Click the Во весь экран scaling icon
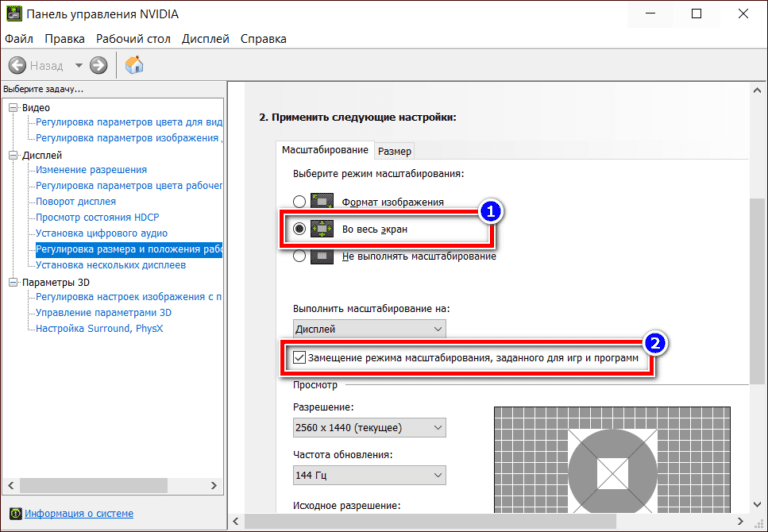The image size is (768, 532). [x=322, y=228]
